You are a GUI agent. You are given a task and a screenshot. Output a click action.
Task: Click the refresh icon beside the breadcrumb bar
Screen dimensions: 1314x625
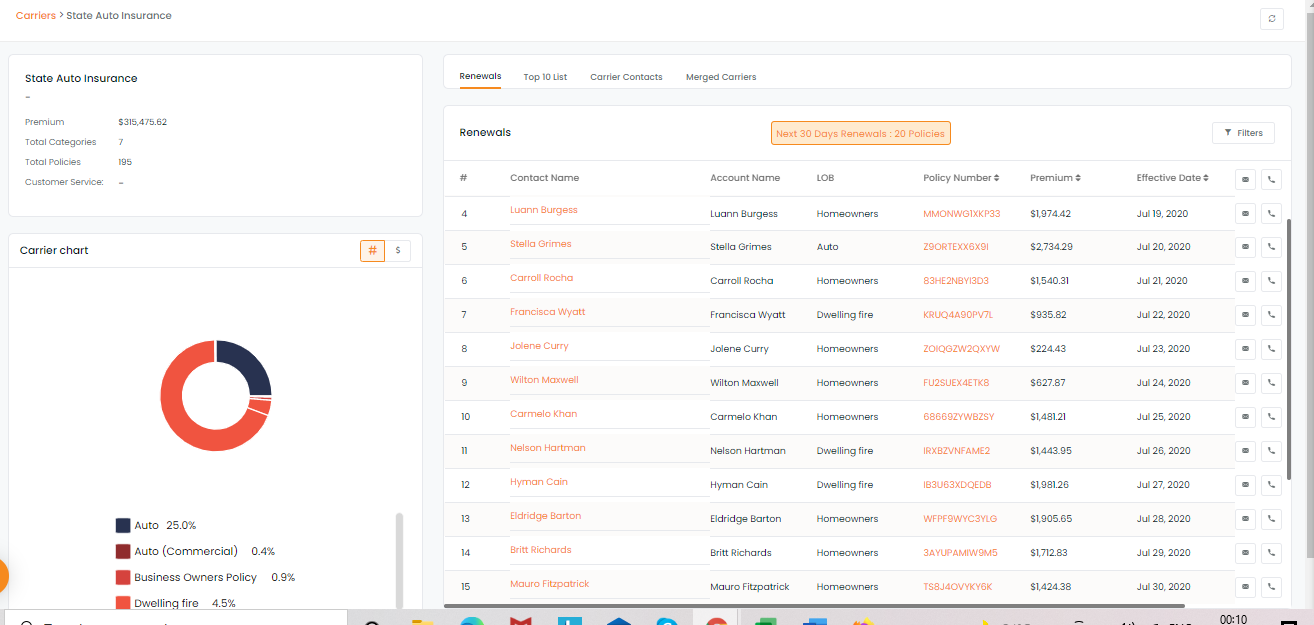pos(1271,18)
